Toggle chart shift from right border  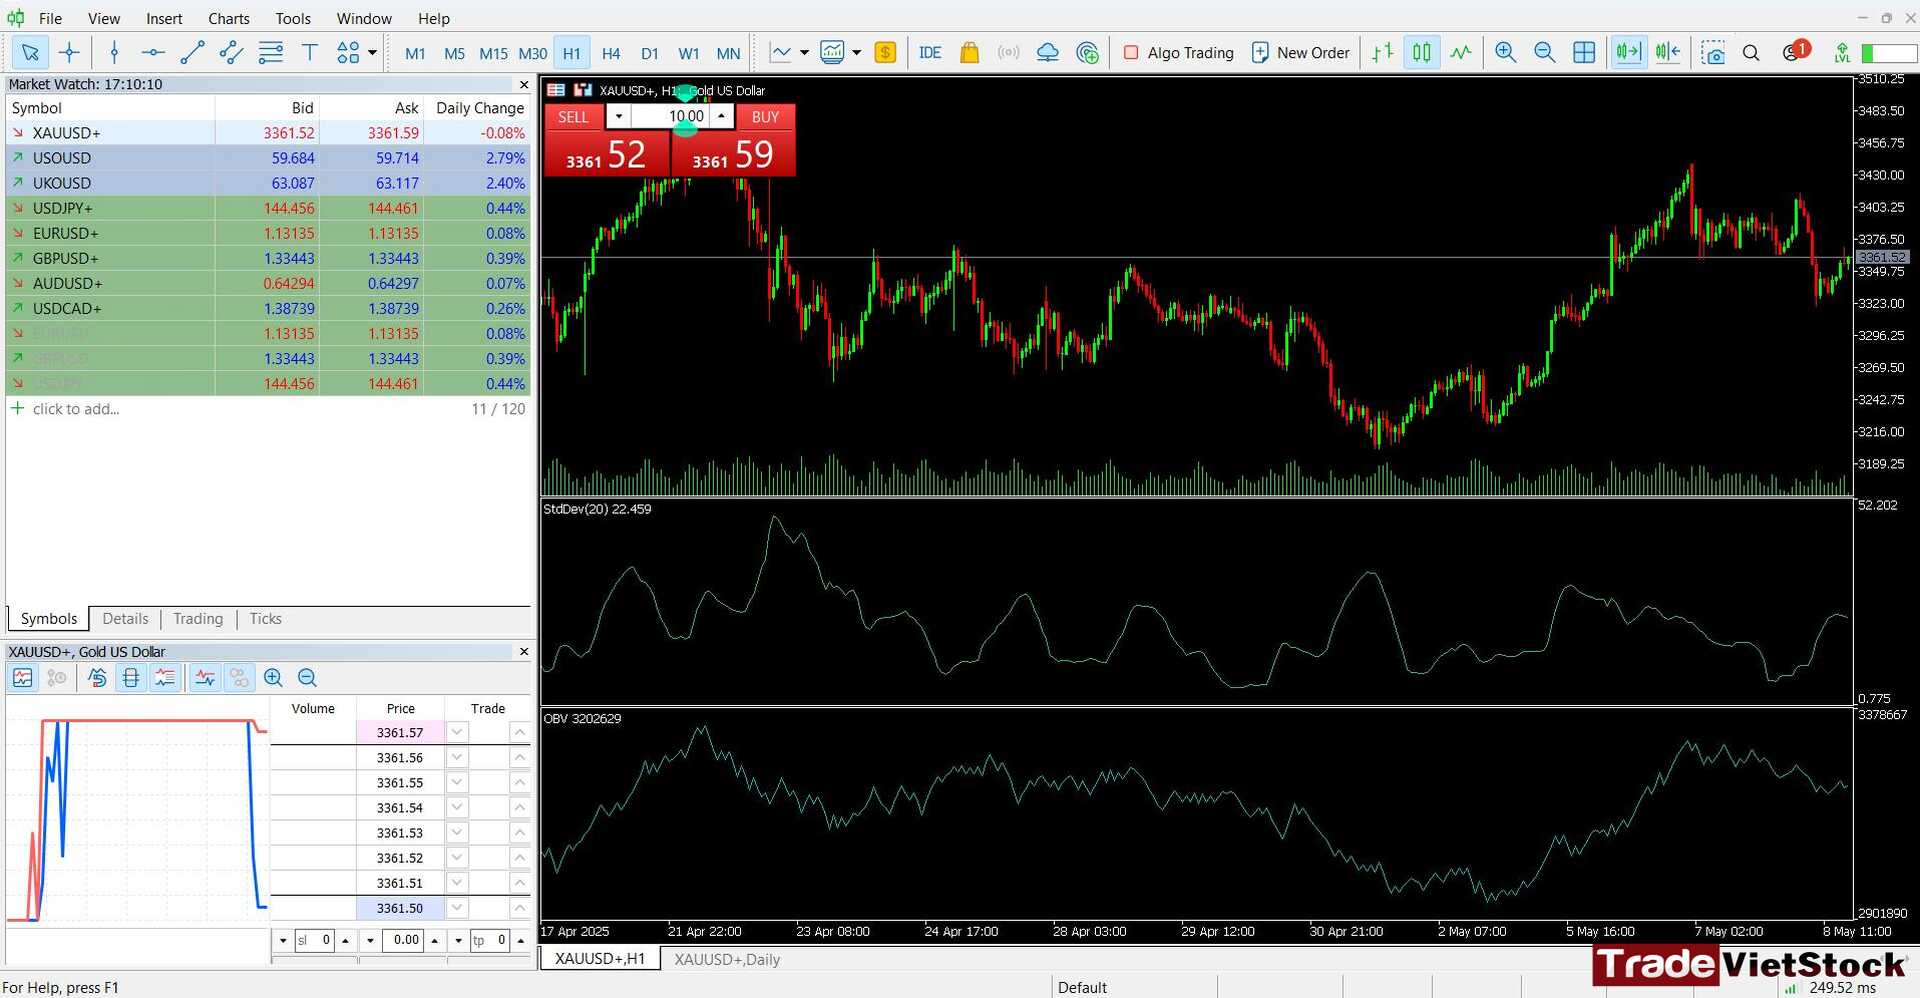click(x=1667, y=52)
